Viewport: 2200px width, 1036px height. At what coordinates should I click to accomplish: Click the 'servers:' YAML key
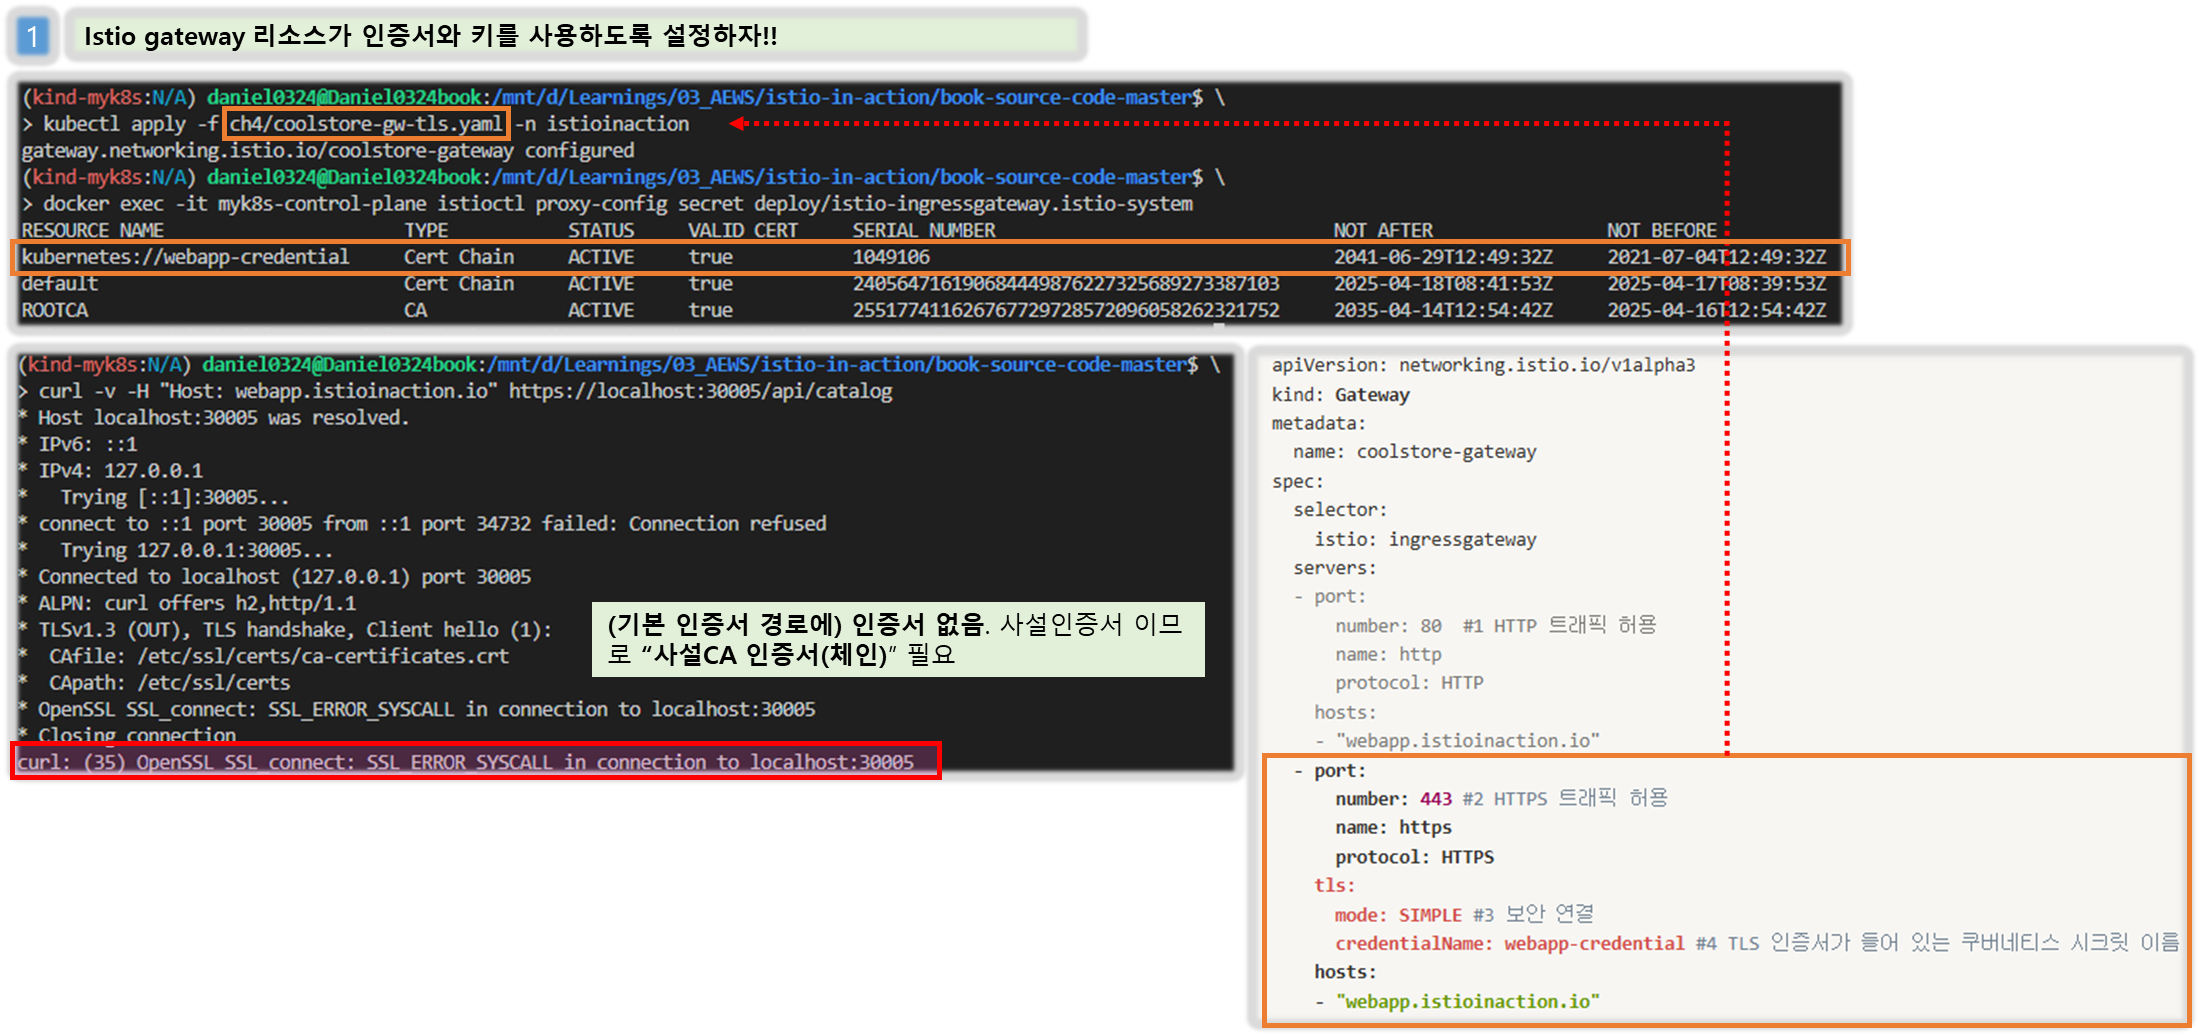[1334, 568]
